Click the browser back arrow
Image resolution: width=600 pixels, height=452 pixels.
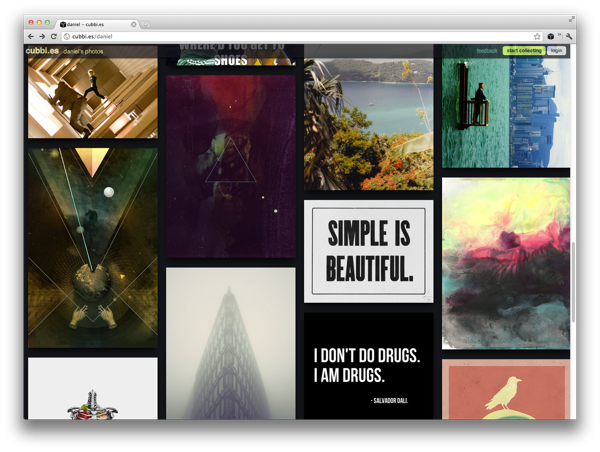pyautogui.click(x=30, y=36)
